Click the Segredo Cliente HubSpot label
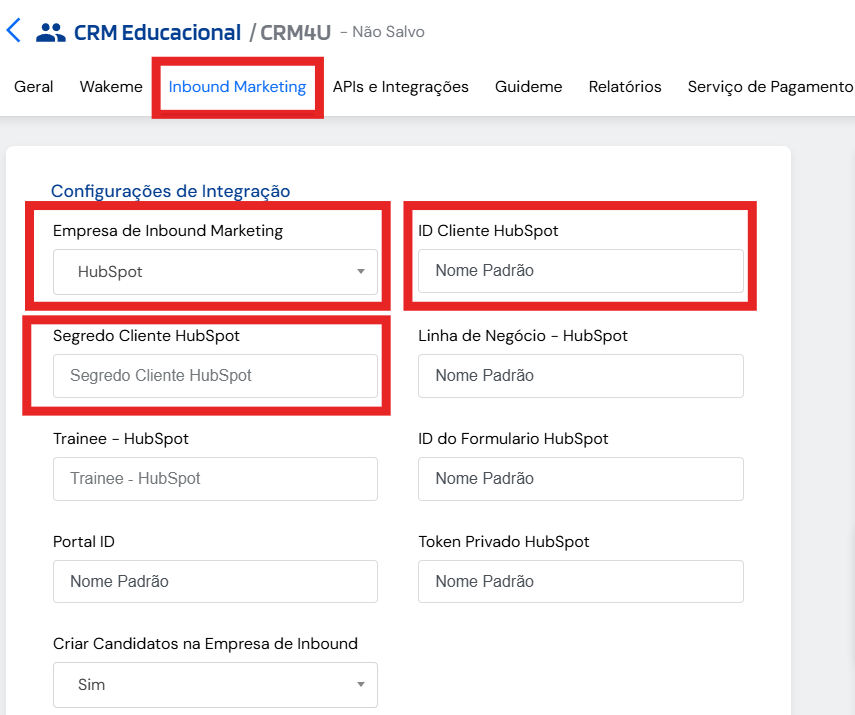 146,335
